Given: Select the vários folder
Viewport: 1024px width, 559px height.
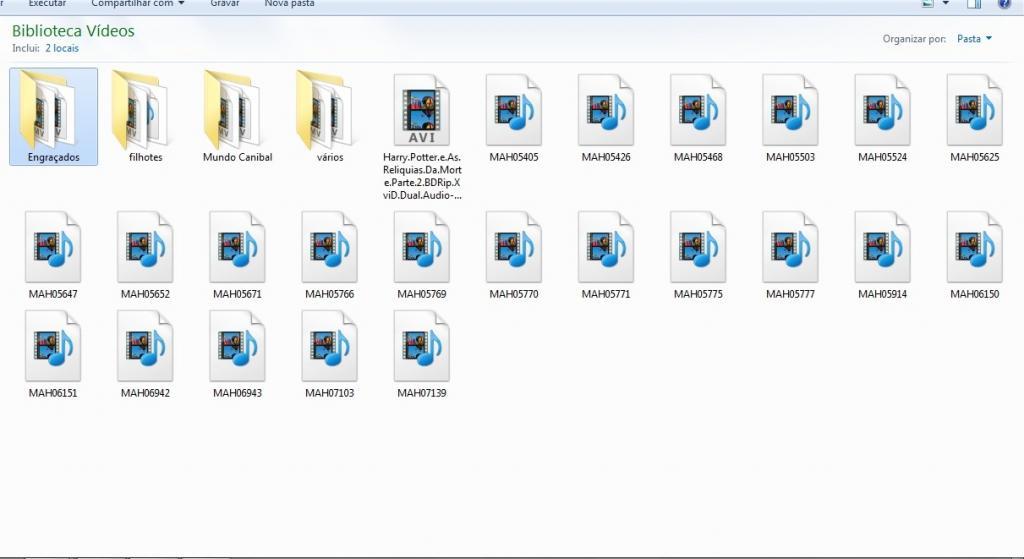Looking at the screenshot, I should coord(330,116).
